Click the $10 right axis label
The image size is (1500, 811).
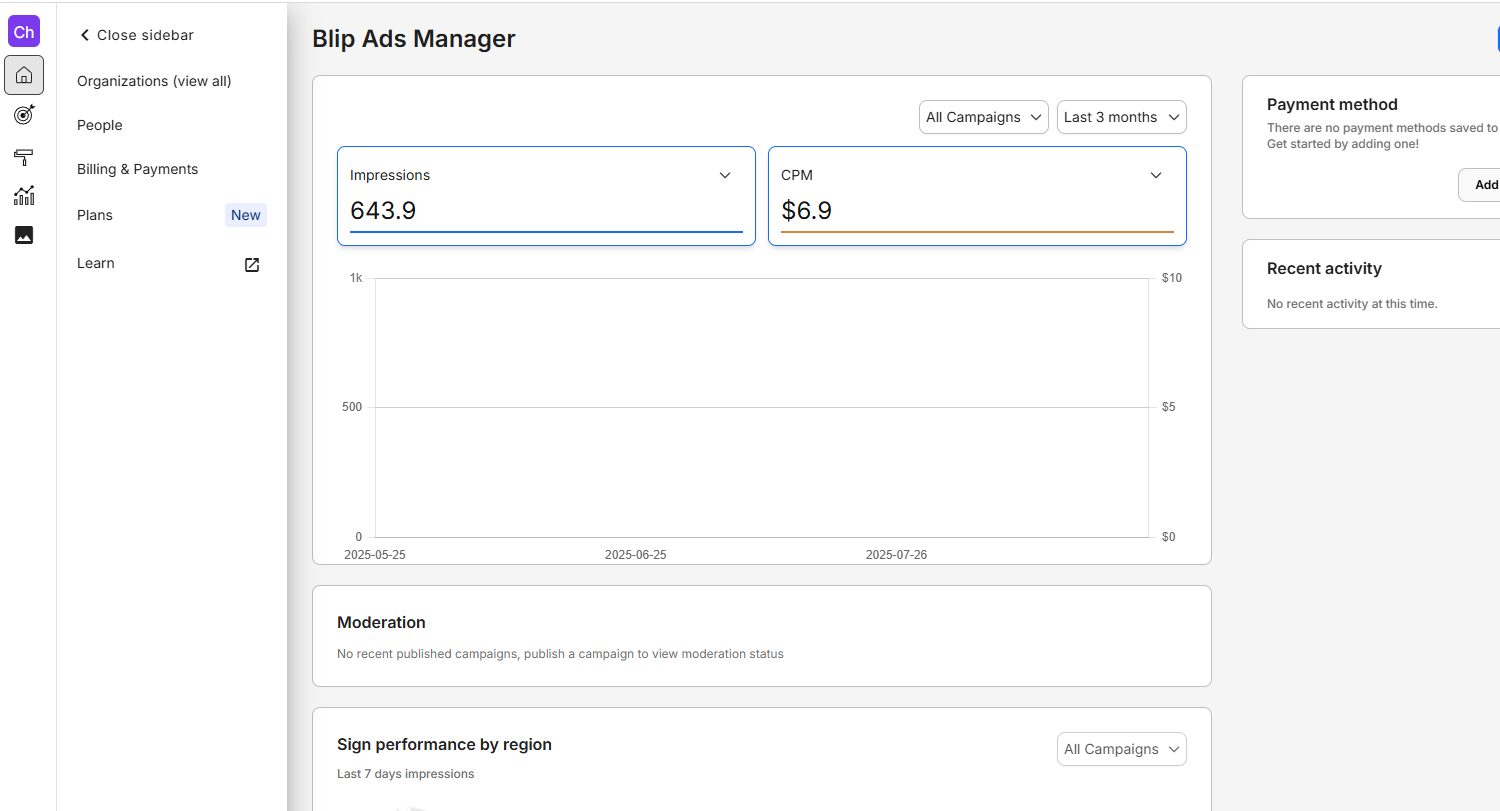(x=1172, y=278)
